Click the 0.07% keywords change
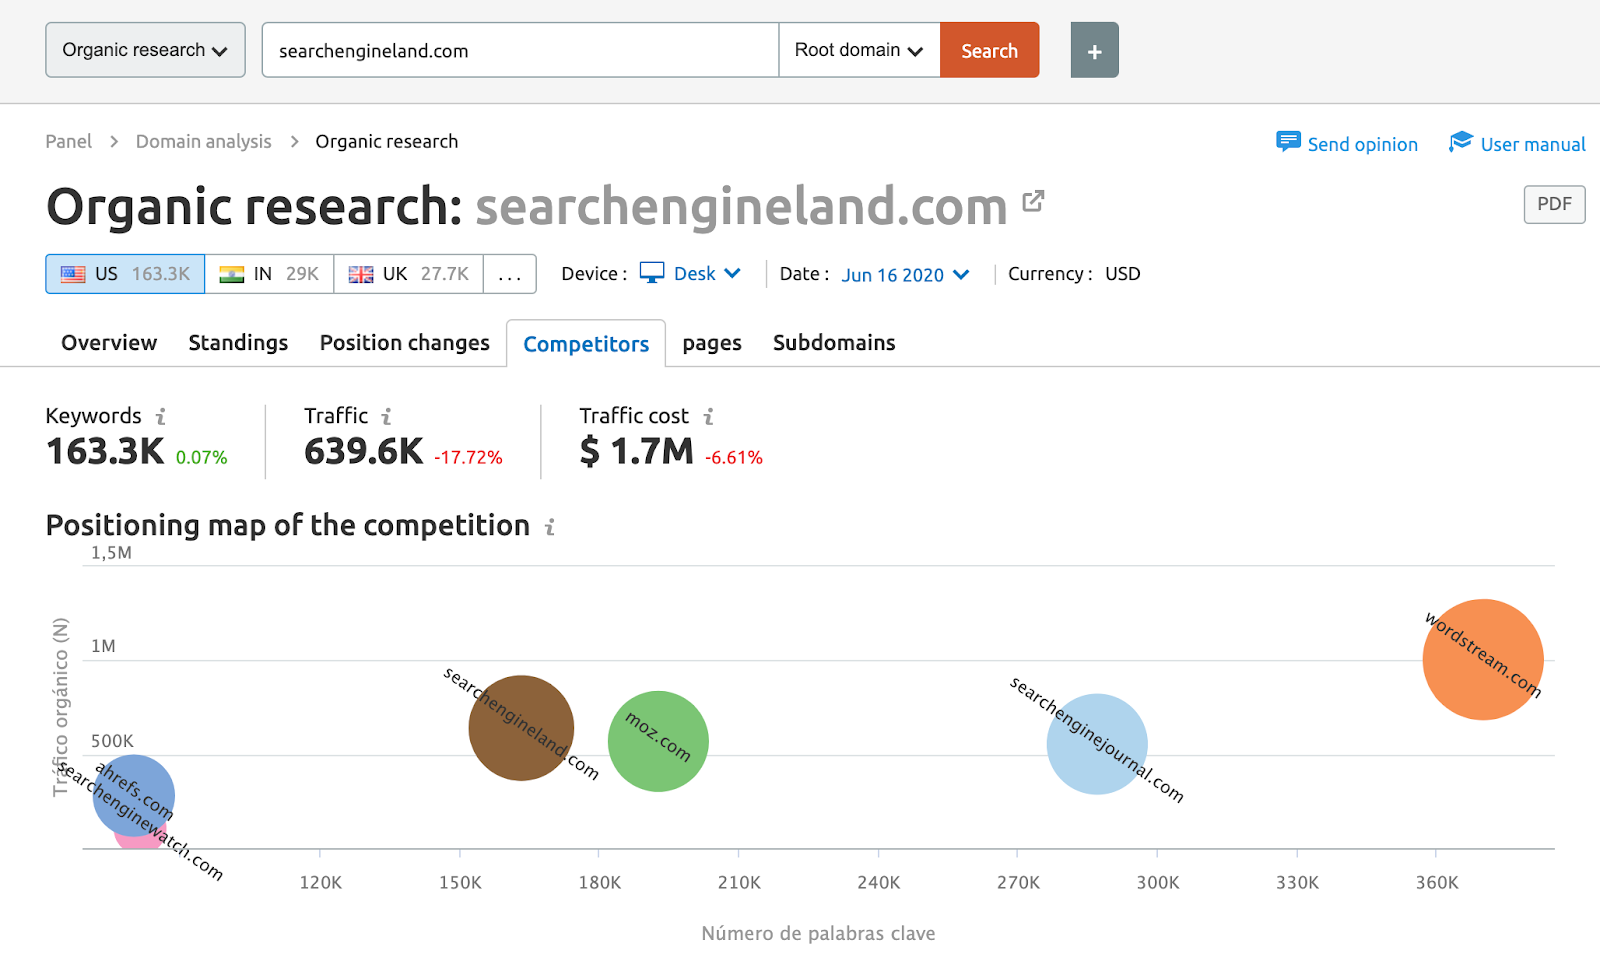Screen dimensions: 1600x954 [202, 457]
